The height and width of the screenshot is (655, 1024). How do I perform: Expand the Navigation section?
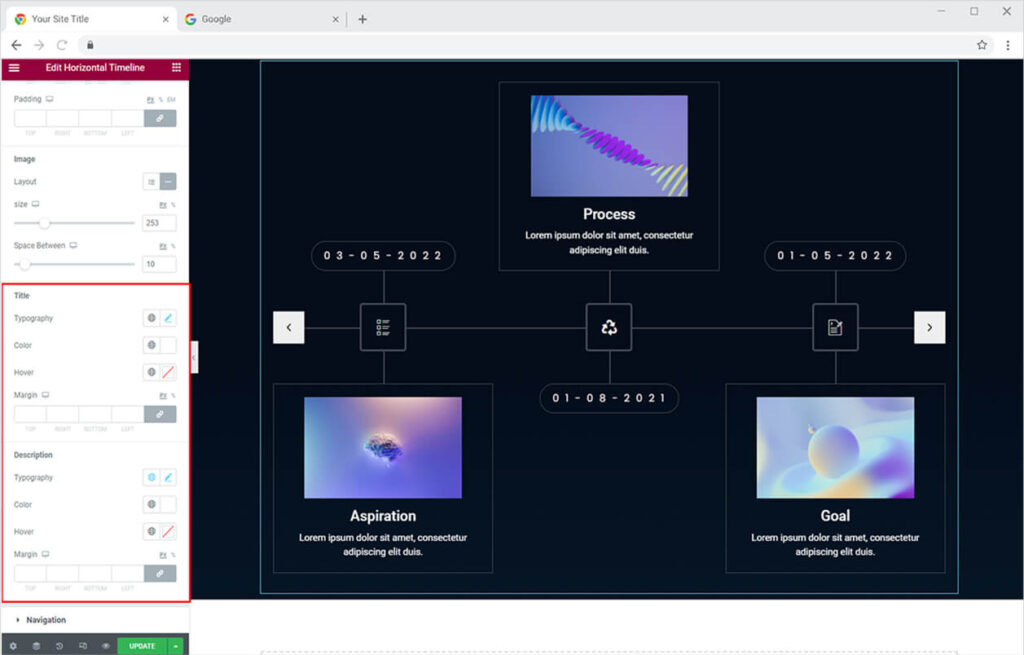[x=45, y=620]
